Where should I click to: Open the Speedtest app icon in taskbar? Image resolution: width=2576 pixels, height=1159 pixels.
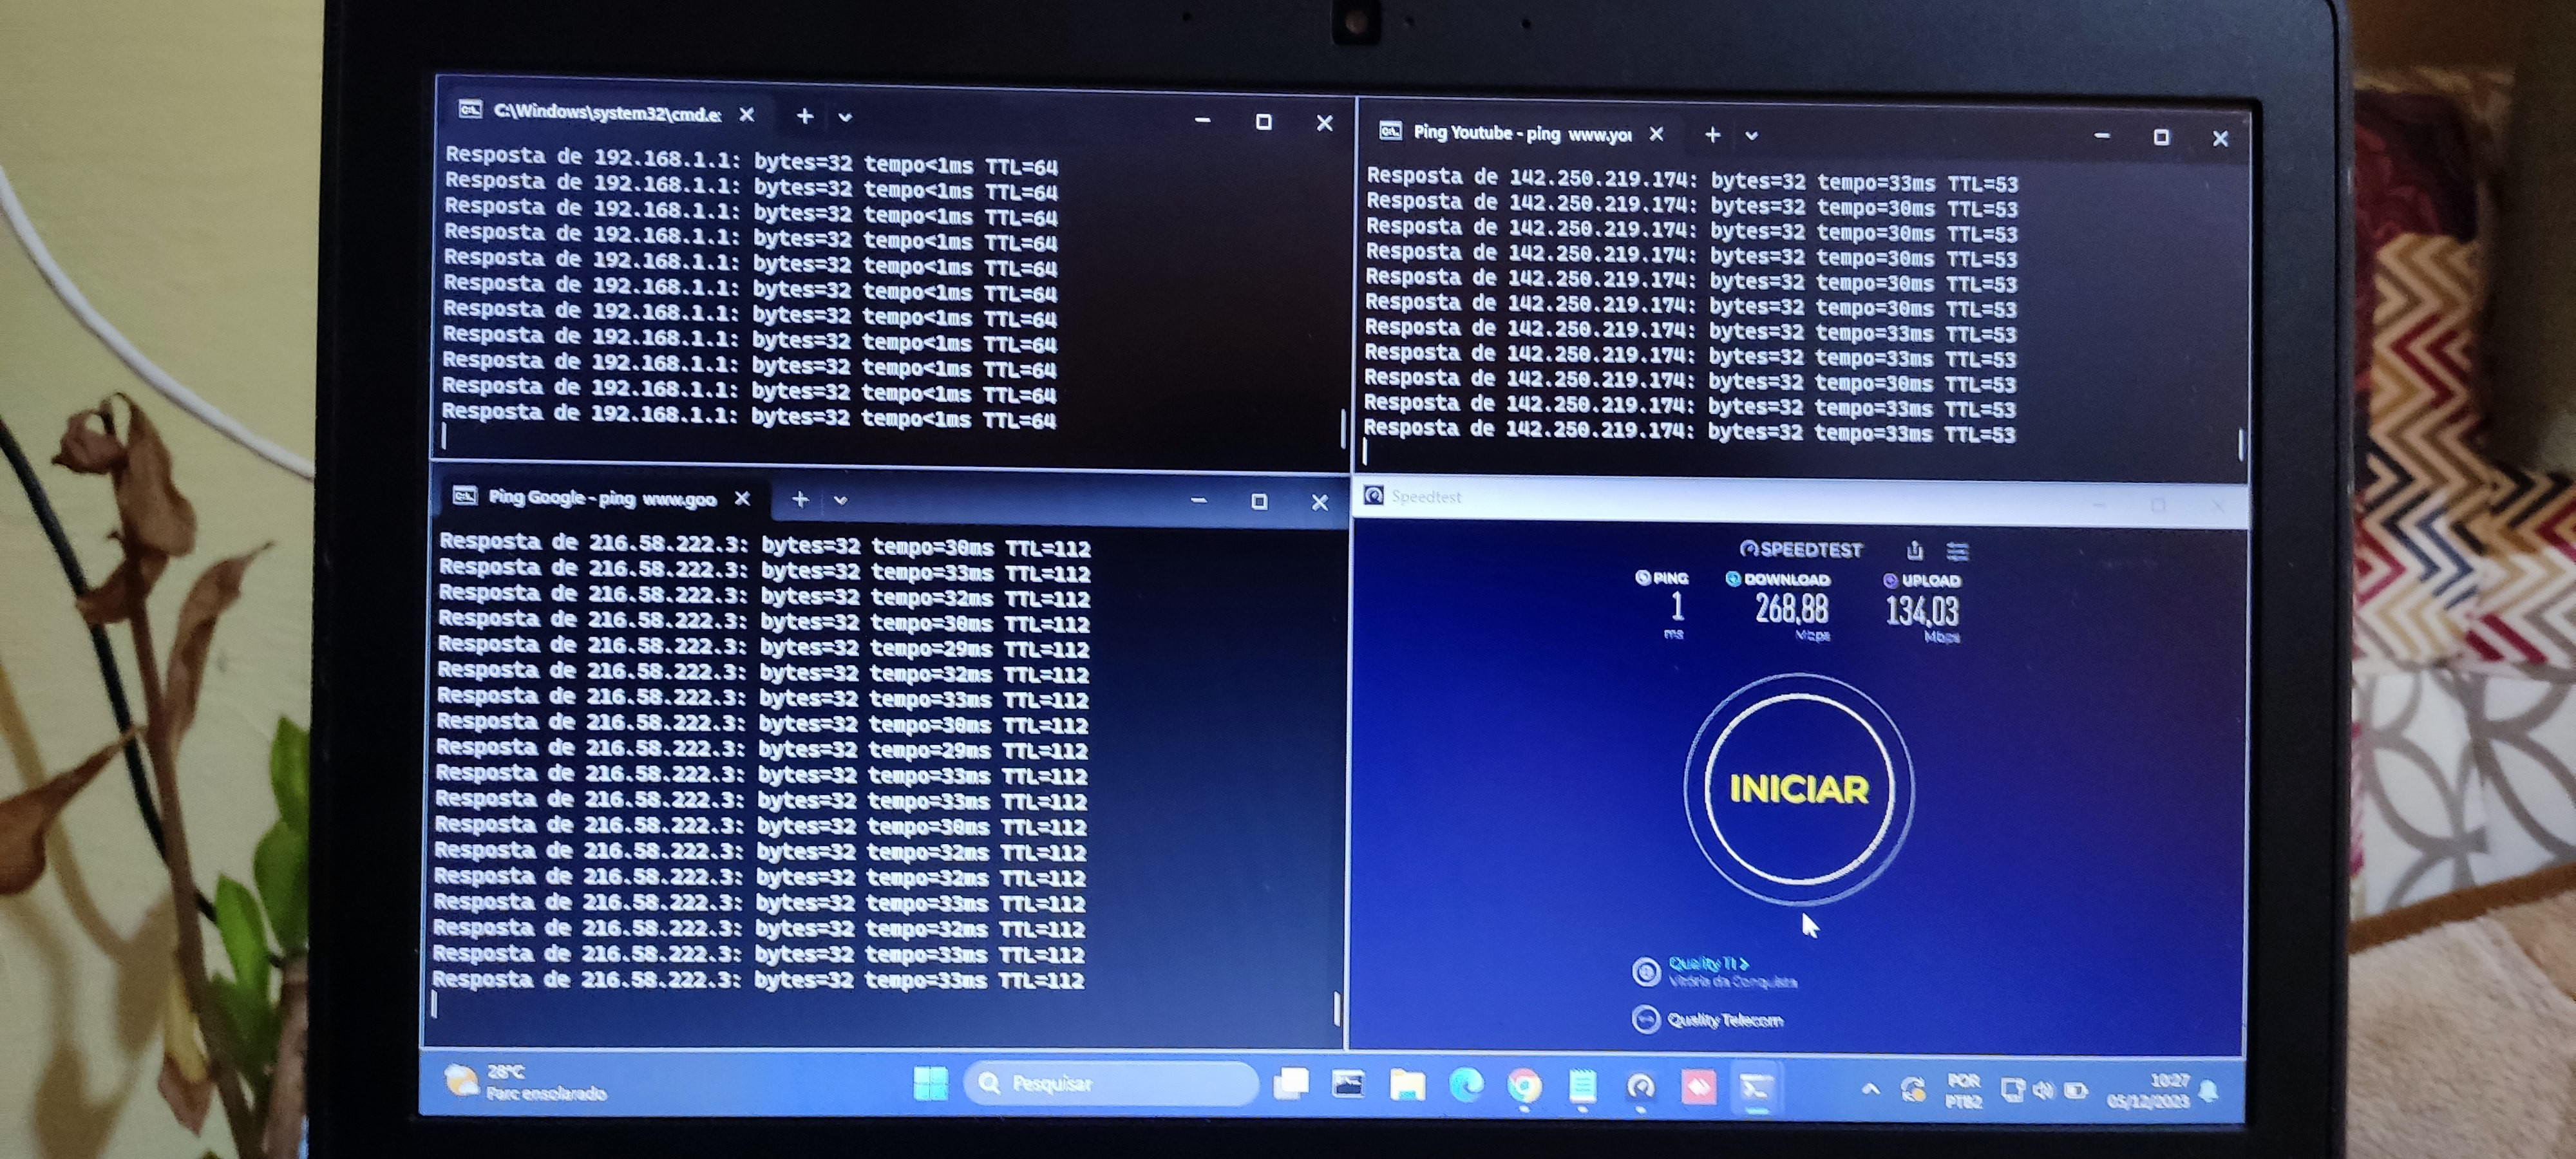coord(1640,1086)
